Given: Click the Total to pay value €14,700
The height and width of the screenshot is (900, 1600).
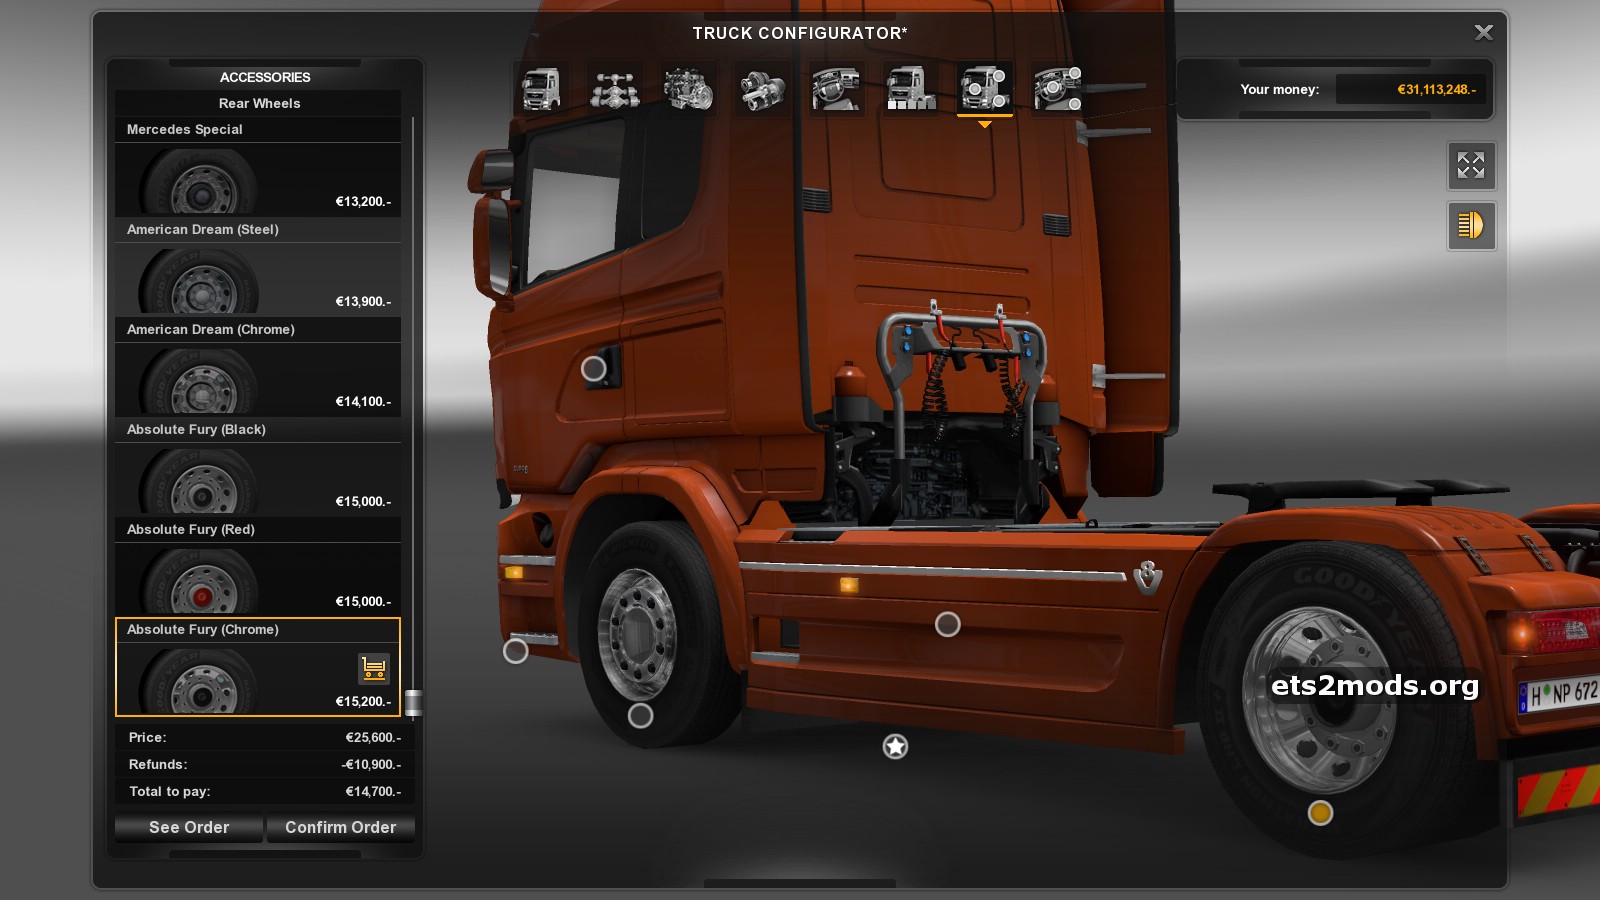Looking at the screenshot, I should pyautogui.click(x=373, y=791).
